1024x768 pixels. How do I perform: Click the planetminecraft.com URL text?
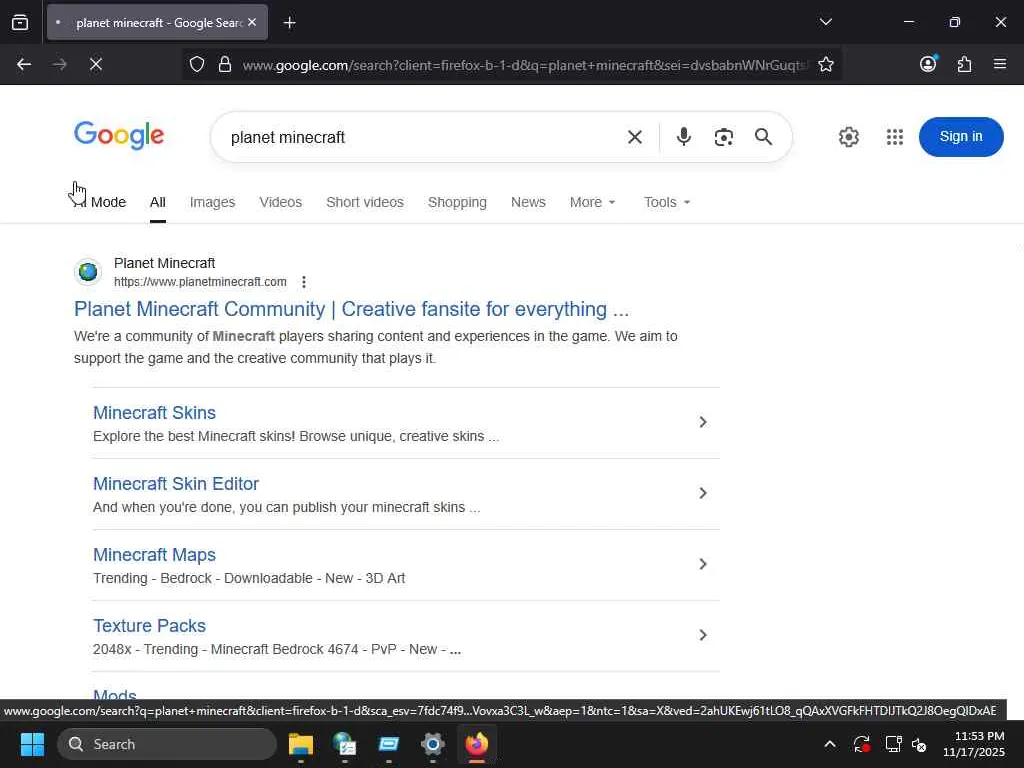(200, 282)
